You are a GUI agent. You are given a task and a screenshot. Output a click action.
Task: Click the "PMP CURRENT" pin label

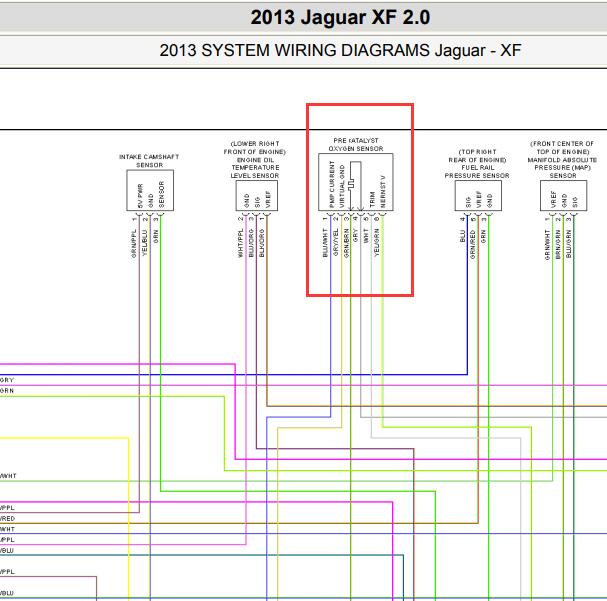coord(332,184)
